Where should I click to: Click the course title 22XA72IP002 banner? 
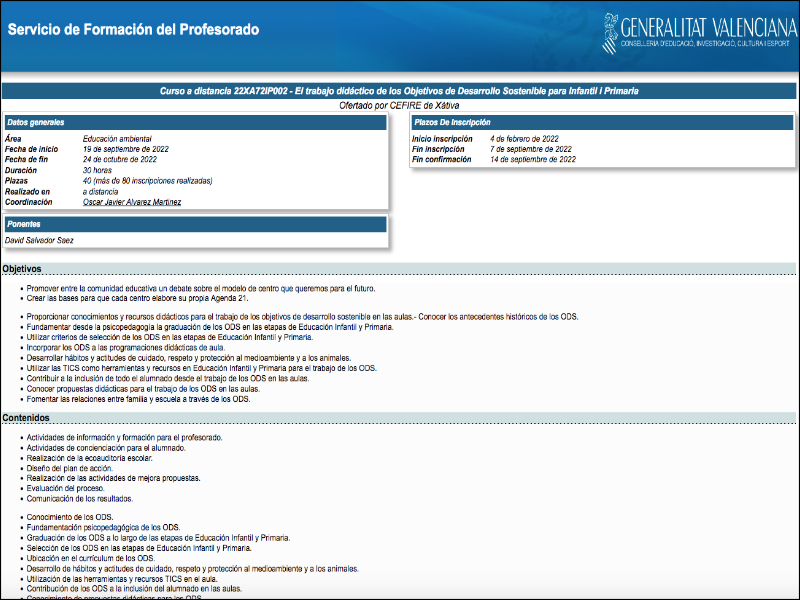(399, 91)
